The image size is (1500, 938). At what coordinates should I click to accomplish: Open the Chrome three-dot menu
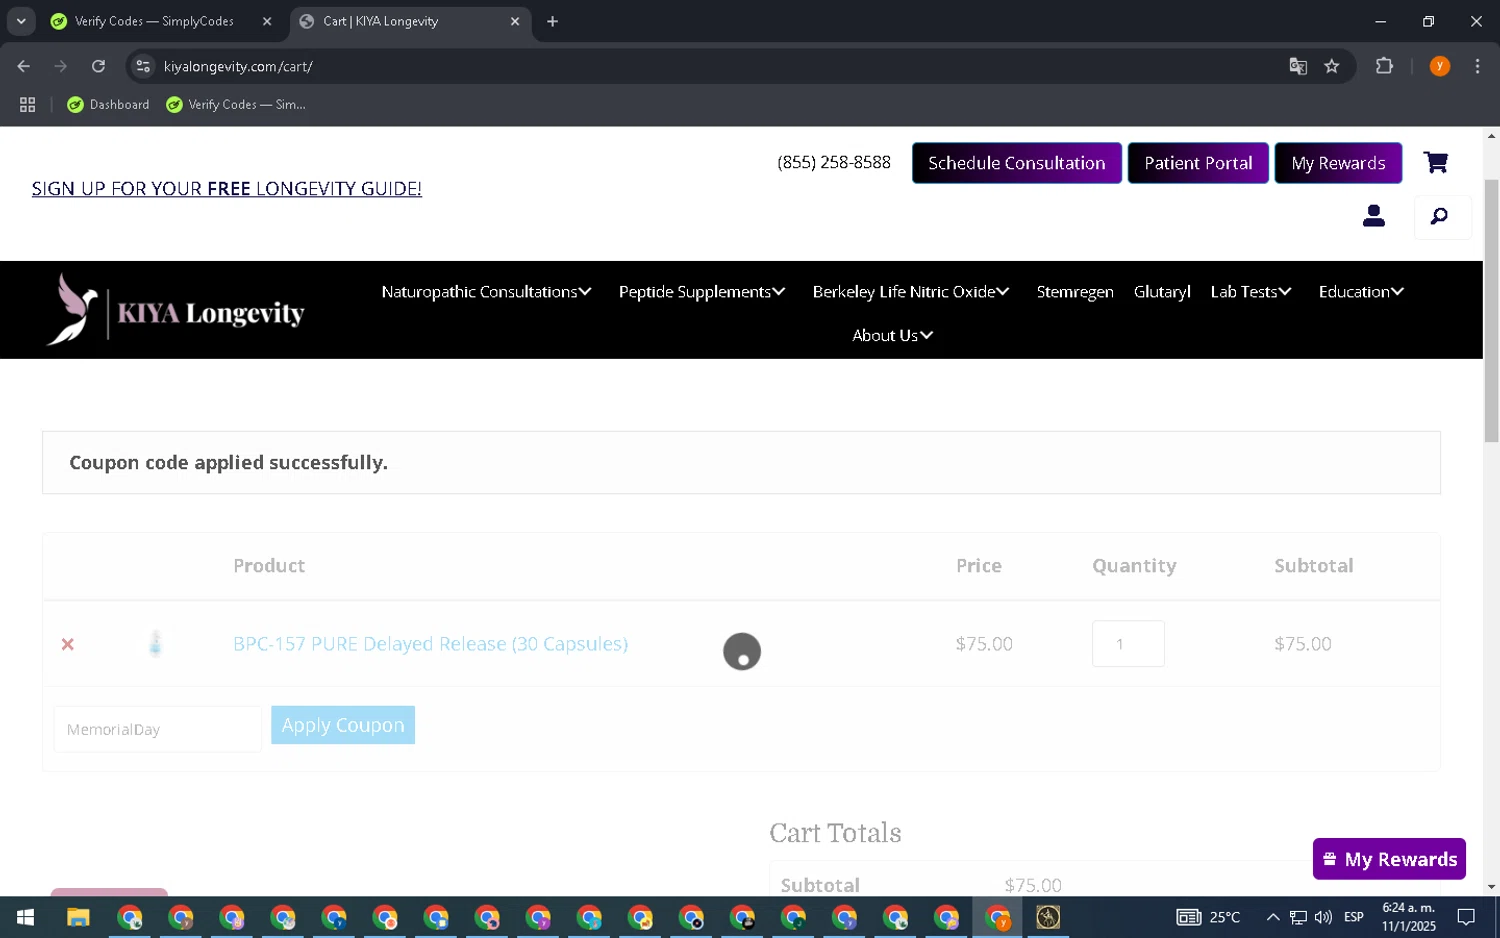(x=1477, y=66)
